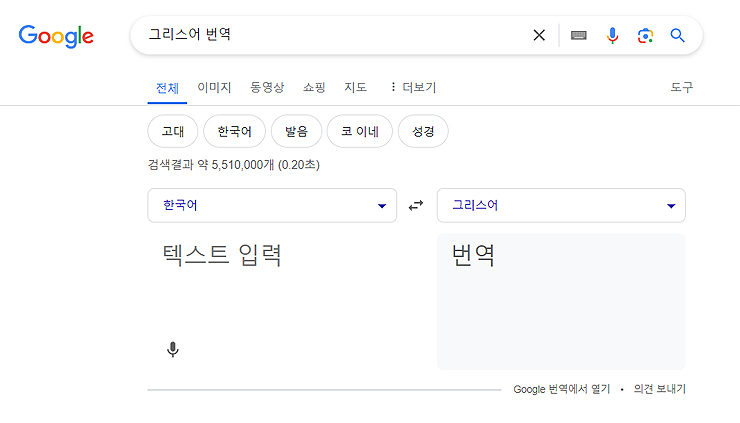740x423 pixels.
Task: Open the 지도 tab
Action: [355, 87]
